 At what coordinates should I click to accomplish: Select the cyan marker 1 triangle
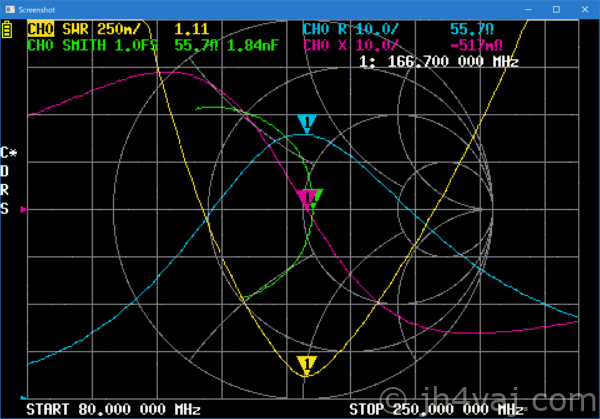click(x=307, y=124)
